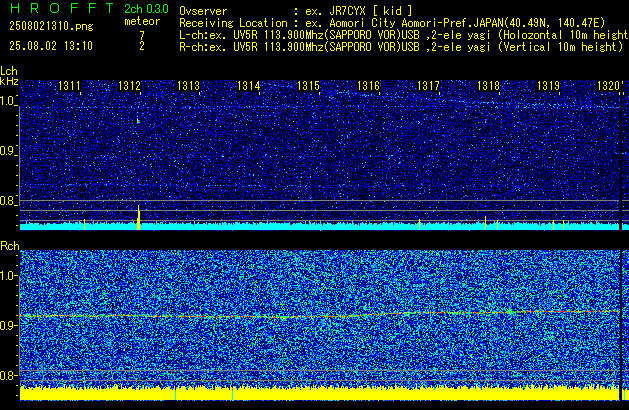Click the 1313 time marker
The height and width of the screenshot is (410, 629).
click(189, 86)
